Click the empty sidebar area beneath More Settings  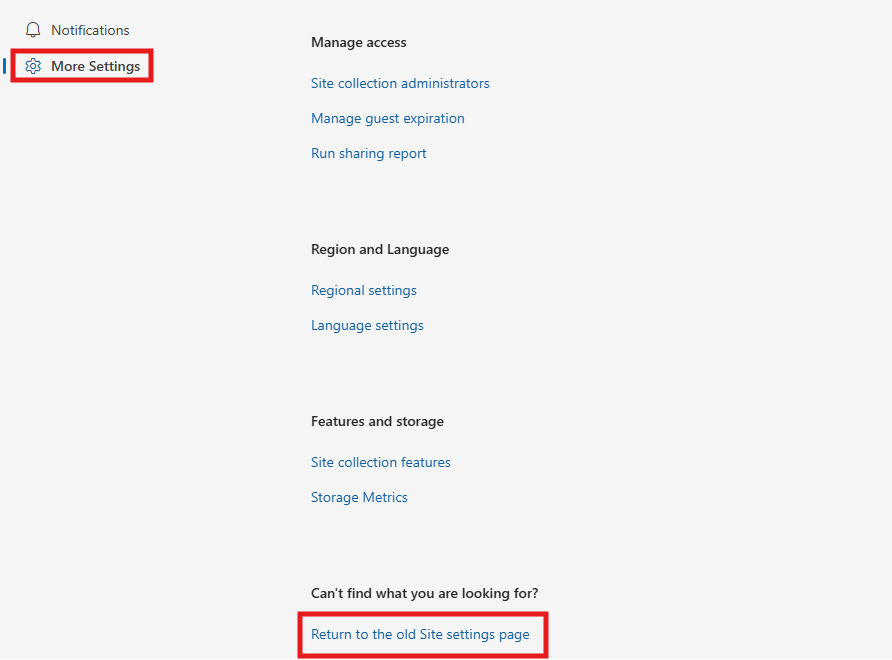click(x=142, y=341)
